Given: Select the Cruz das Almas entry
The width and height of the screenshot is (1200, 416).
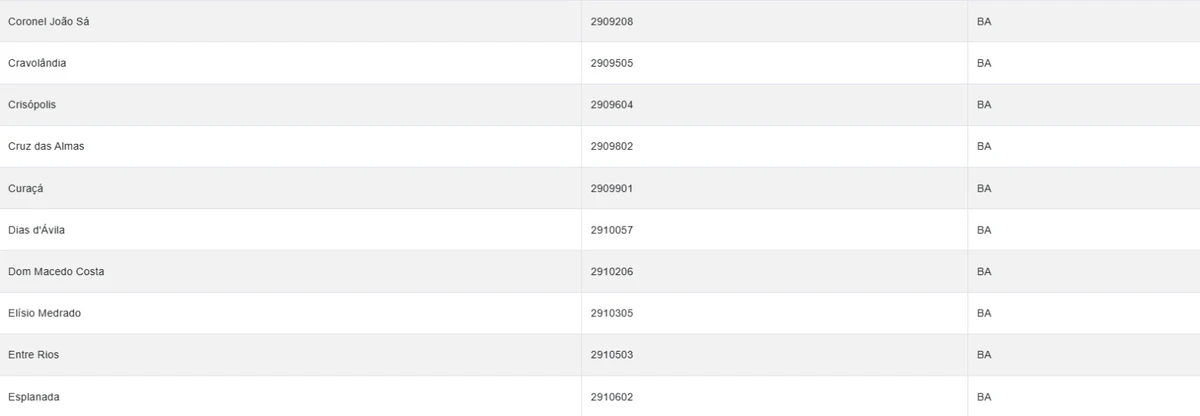Looking at the screenshot, I should tap(46, 146).
